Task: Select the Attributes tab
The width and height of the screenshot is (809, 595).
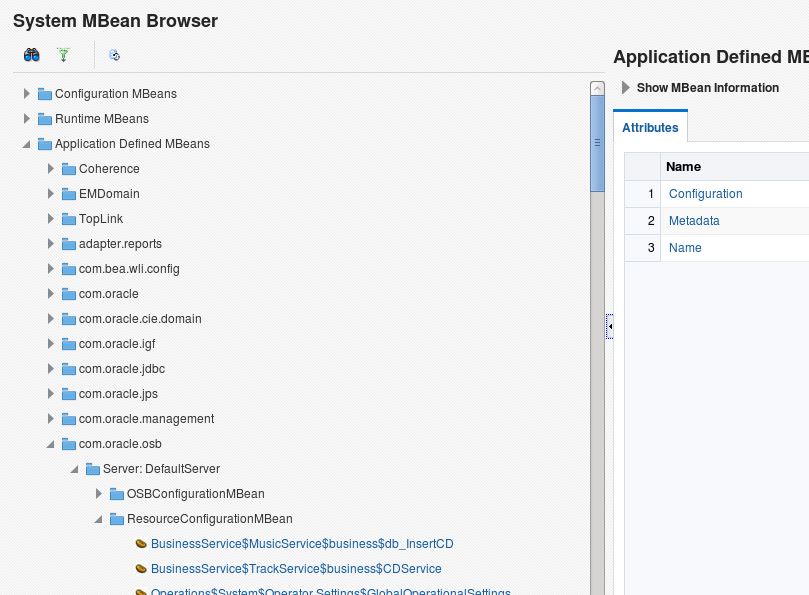Action: pos(650,128)
